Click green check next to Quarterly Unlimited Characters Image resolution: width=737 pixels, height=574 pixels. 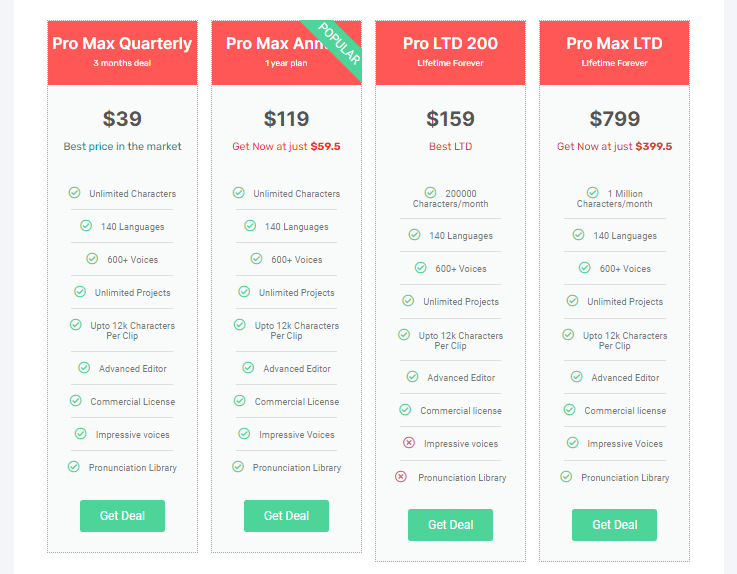point(74,193)
